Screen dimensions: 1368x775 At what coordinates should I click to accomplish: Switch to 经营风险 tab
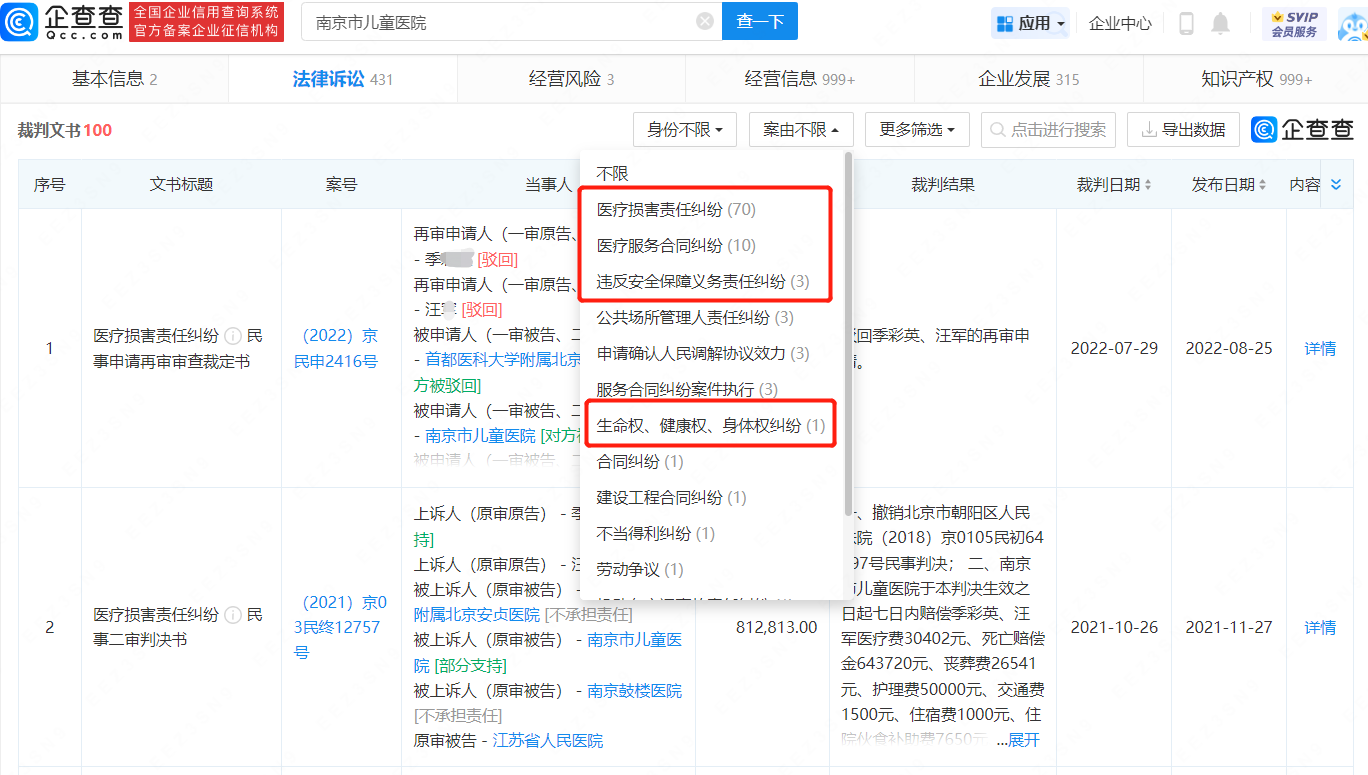(x=571, y=79)
